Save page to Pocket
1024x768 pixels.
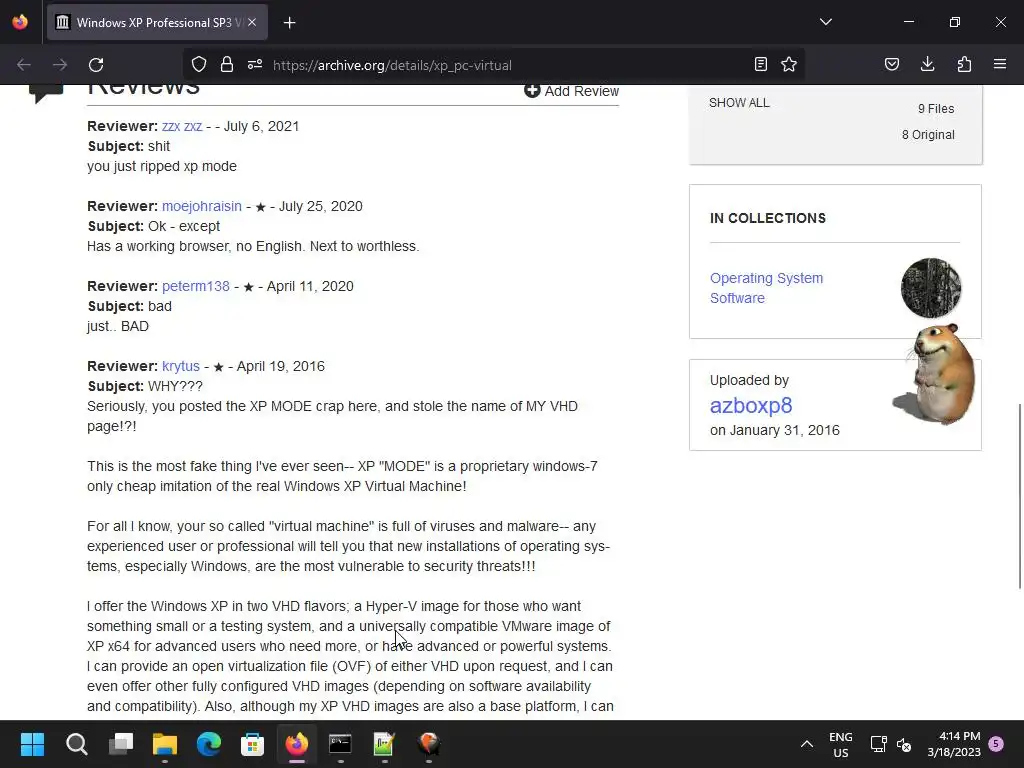(x=892, y=64)
